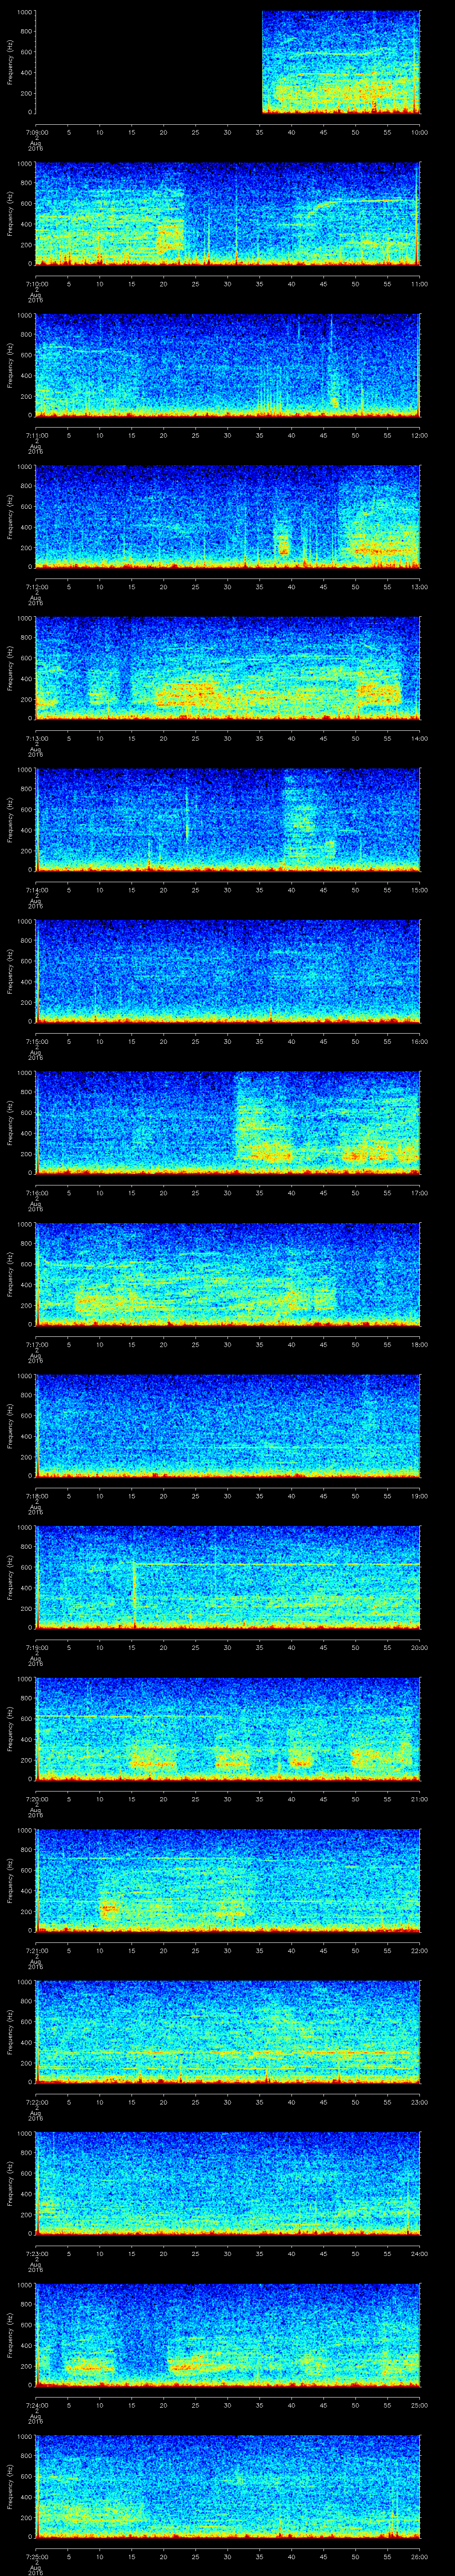Click the 26:00 end label of last spectrogram
The height and width of the screenshot is (2576, 455).
pyautogui.click(x=419, y=2556)
